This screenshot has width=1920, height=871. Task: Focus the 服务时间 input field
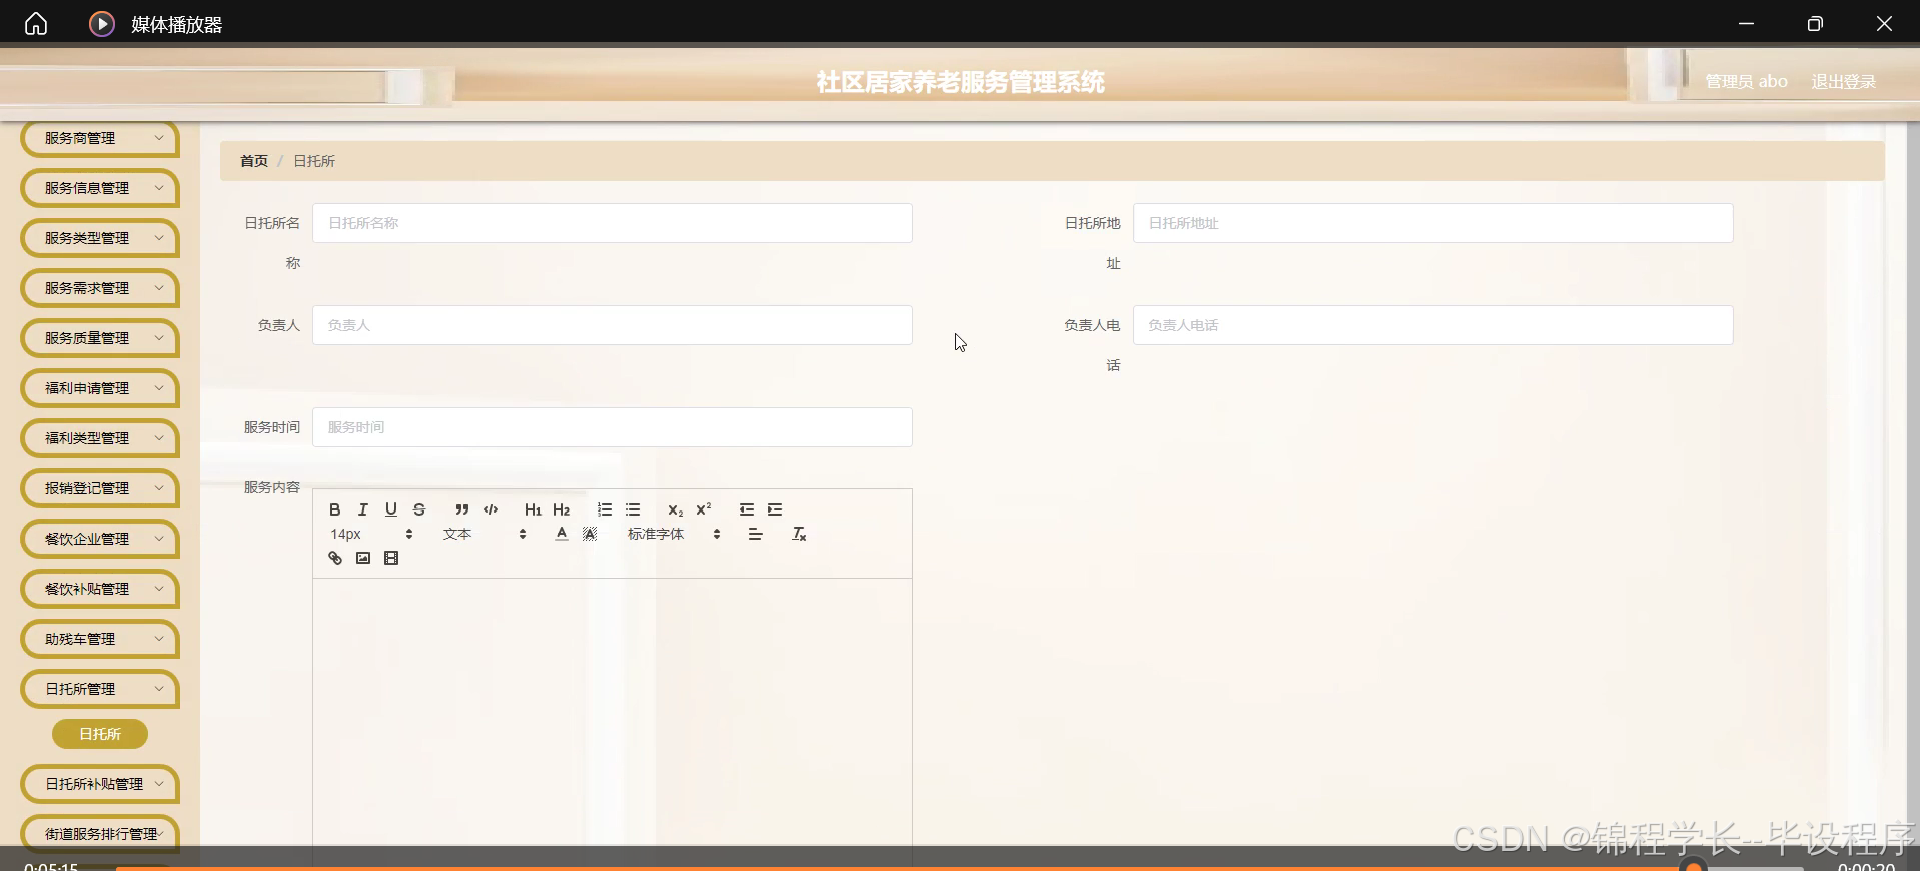click(612, 427)
